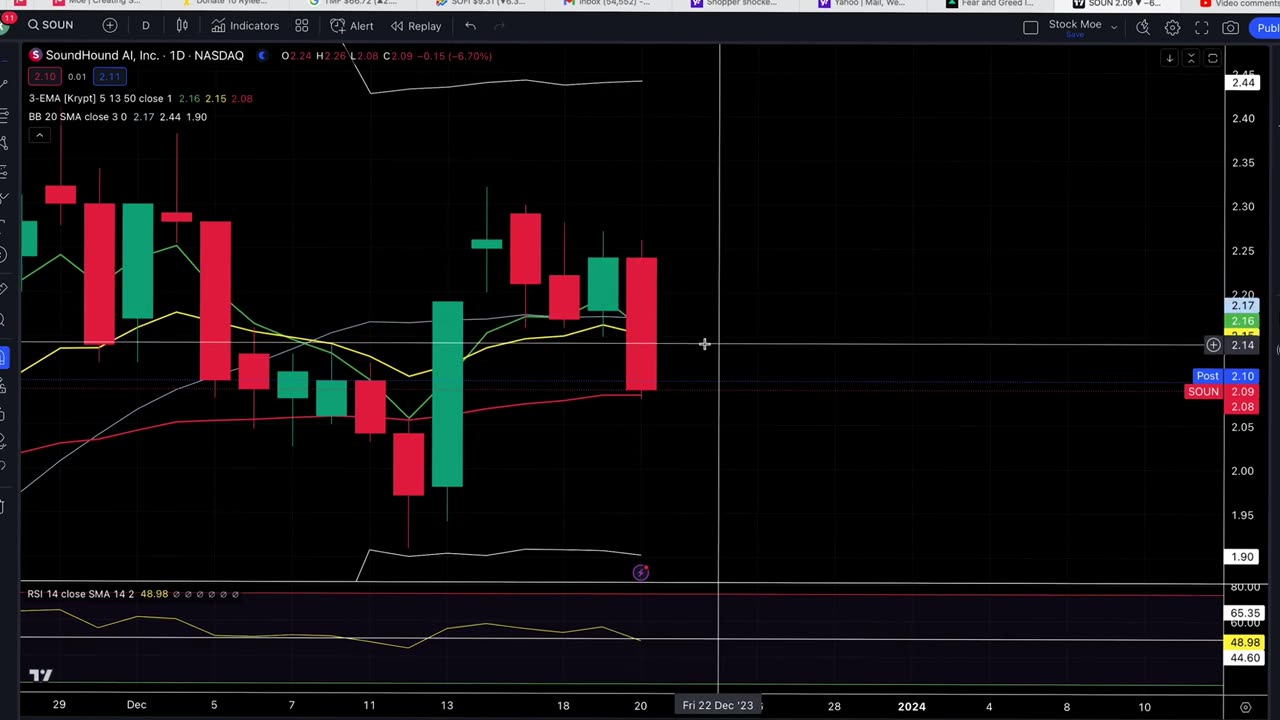Open the quick search icon
The width and height of the screenshot is (1280, 720).
click(1143, 27)
